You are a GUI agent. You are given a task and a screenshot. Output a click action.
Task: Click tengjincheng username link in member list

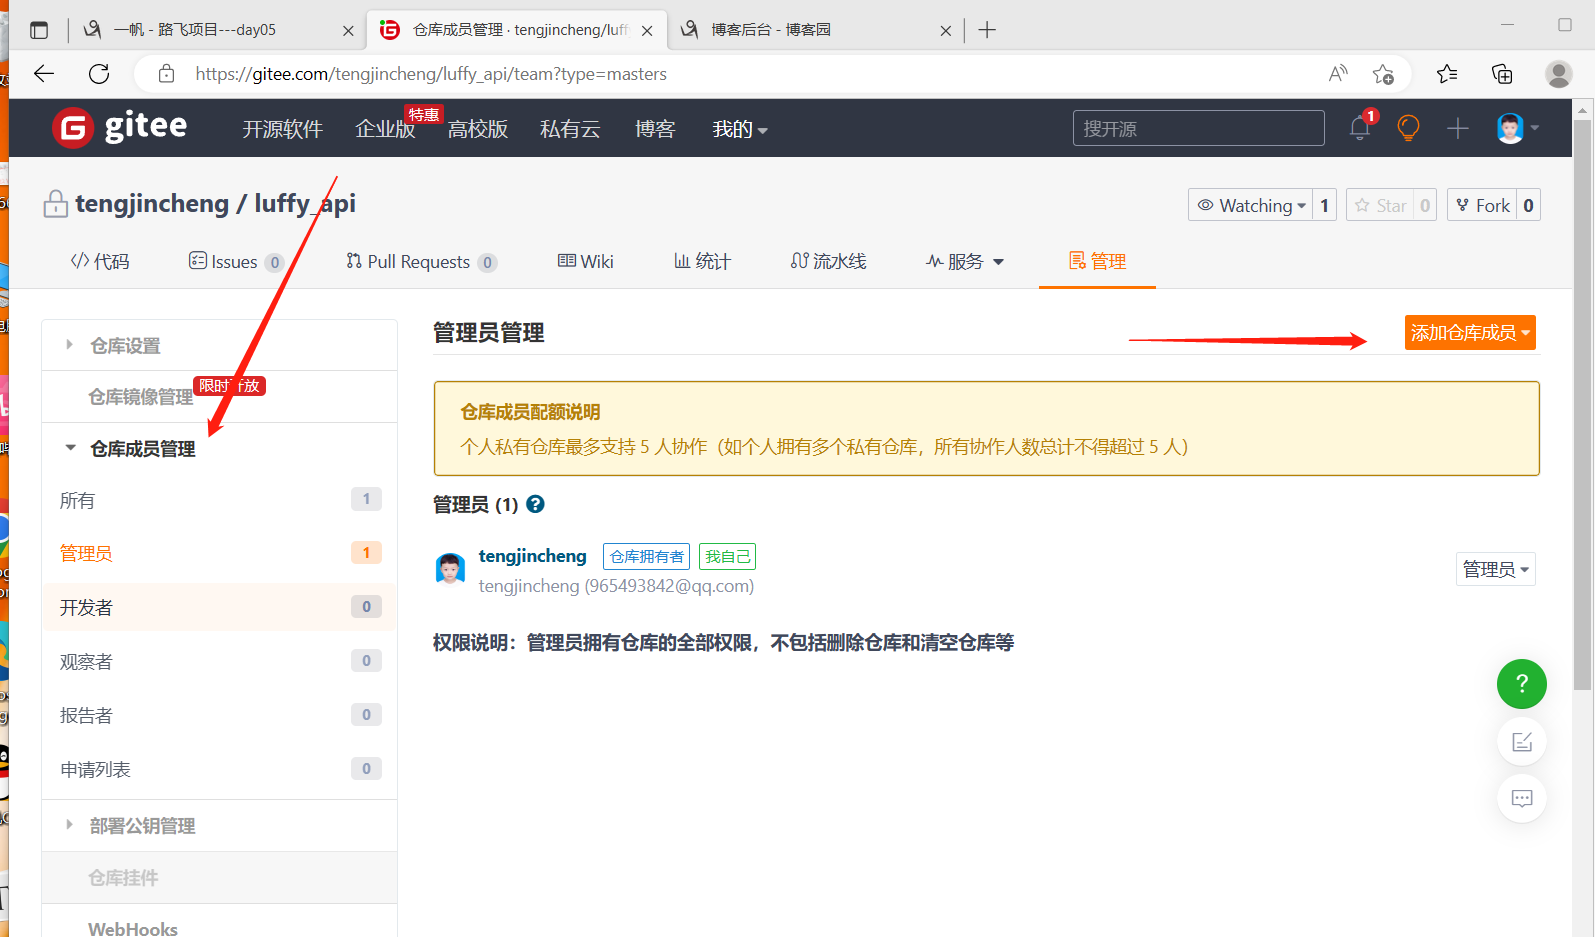(x=532, y=556)
